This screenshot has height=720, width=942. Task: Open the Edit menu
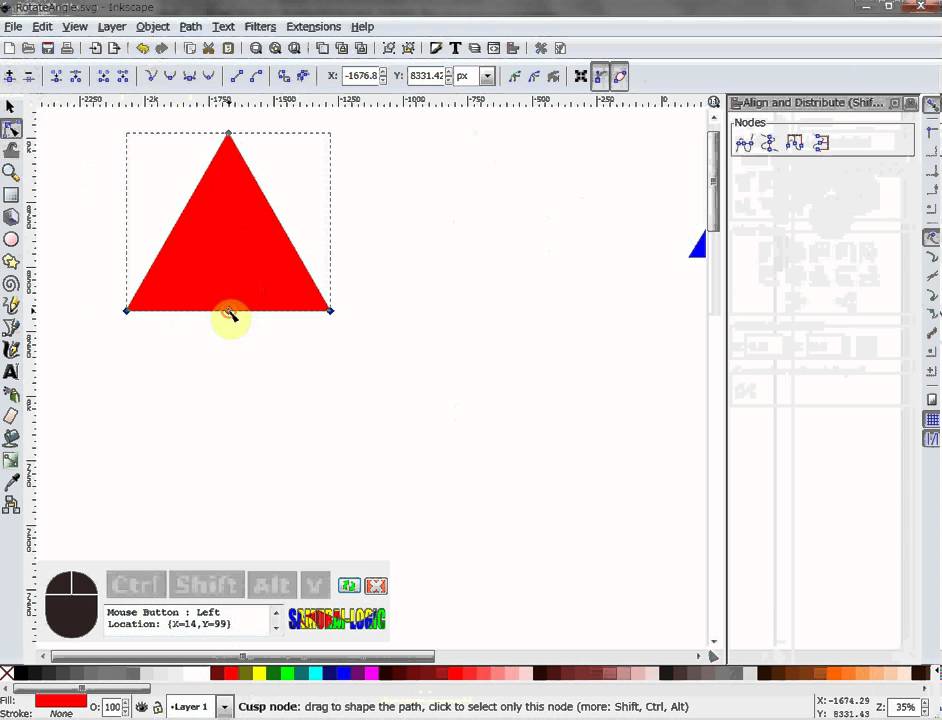click(42, 26)
